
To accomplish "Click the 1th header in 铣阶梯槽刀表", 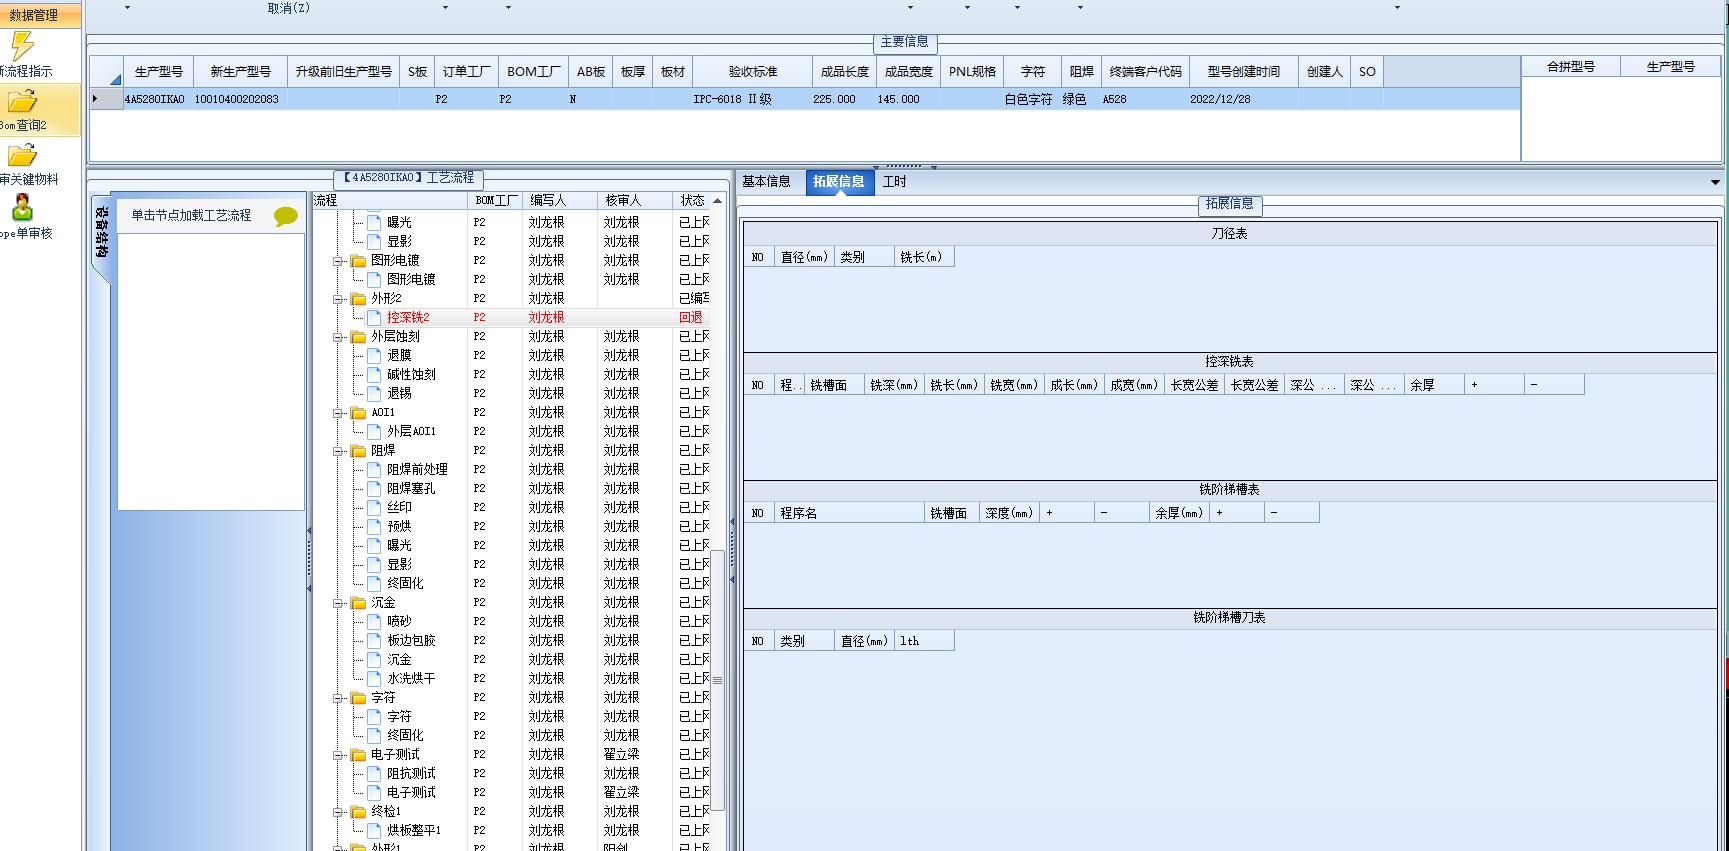I will 924,641.
